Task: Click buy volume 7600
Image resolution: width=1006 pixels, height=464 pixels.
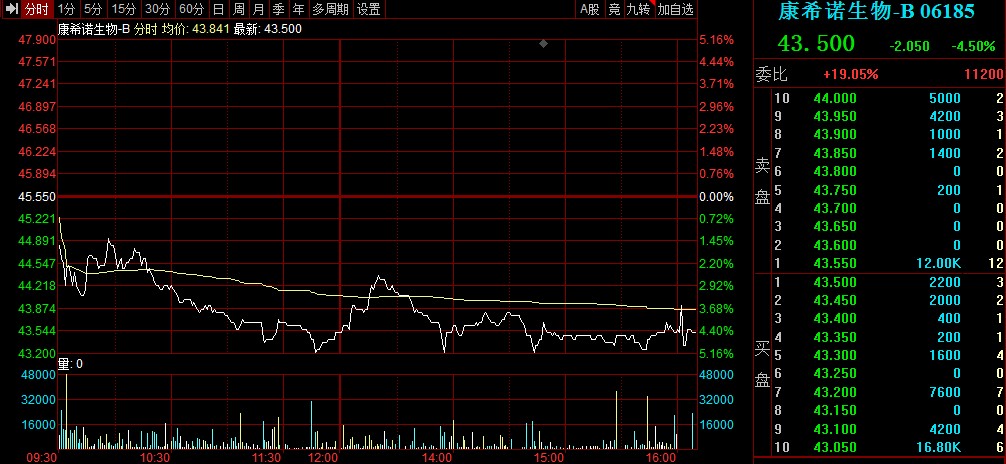Action: click(944, 392)
